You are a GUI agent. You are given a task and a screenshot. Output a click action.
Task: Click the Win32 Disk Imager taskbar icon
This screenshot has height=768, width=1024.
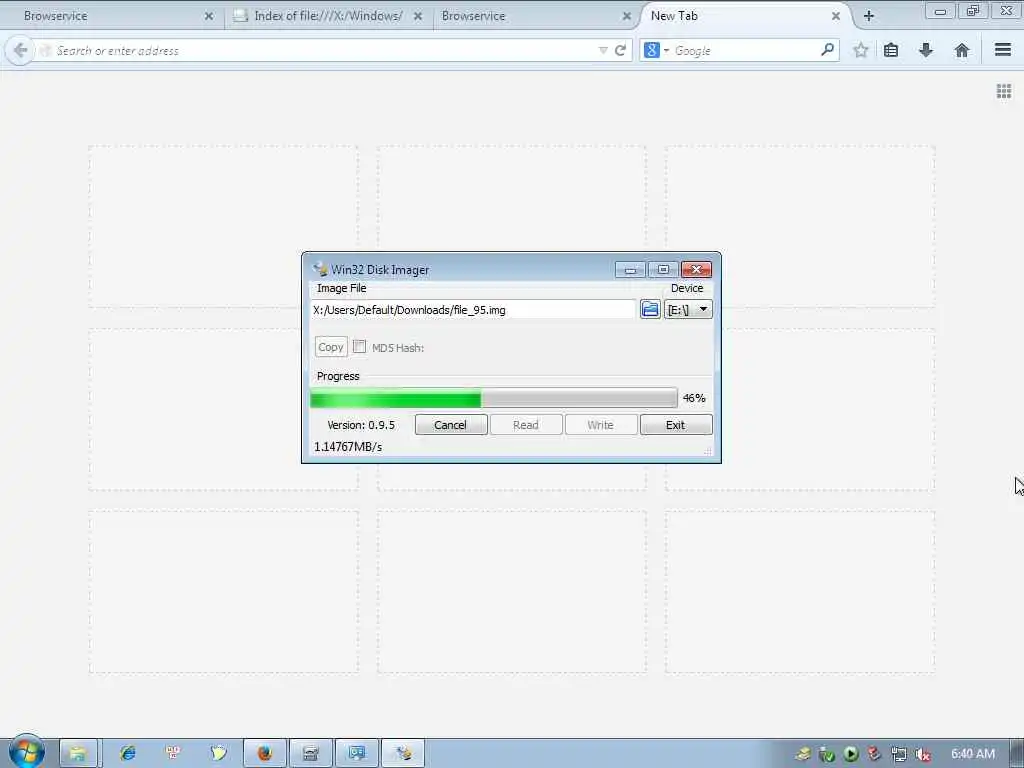[403, 753]
